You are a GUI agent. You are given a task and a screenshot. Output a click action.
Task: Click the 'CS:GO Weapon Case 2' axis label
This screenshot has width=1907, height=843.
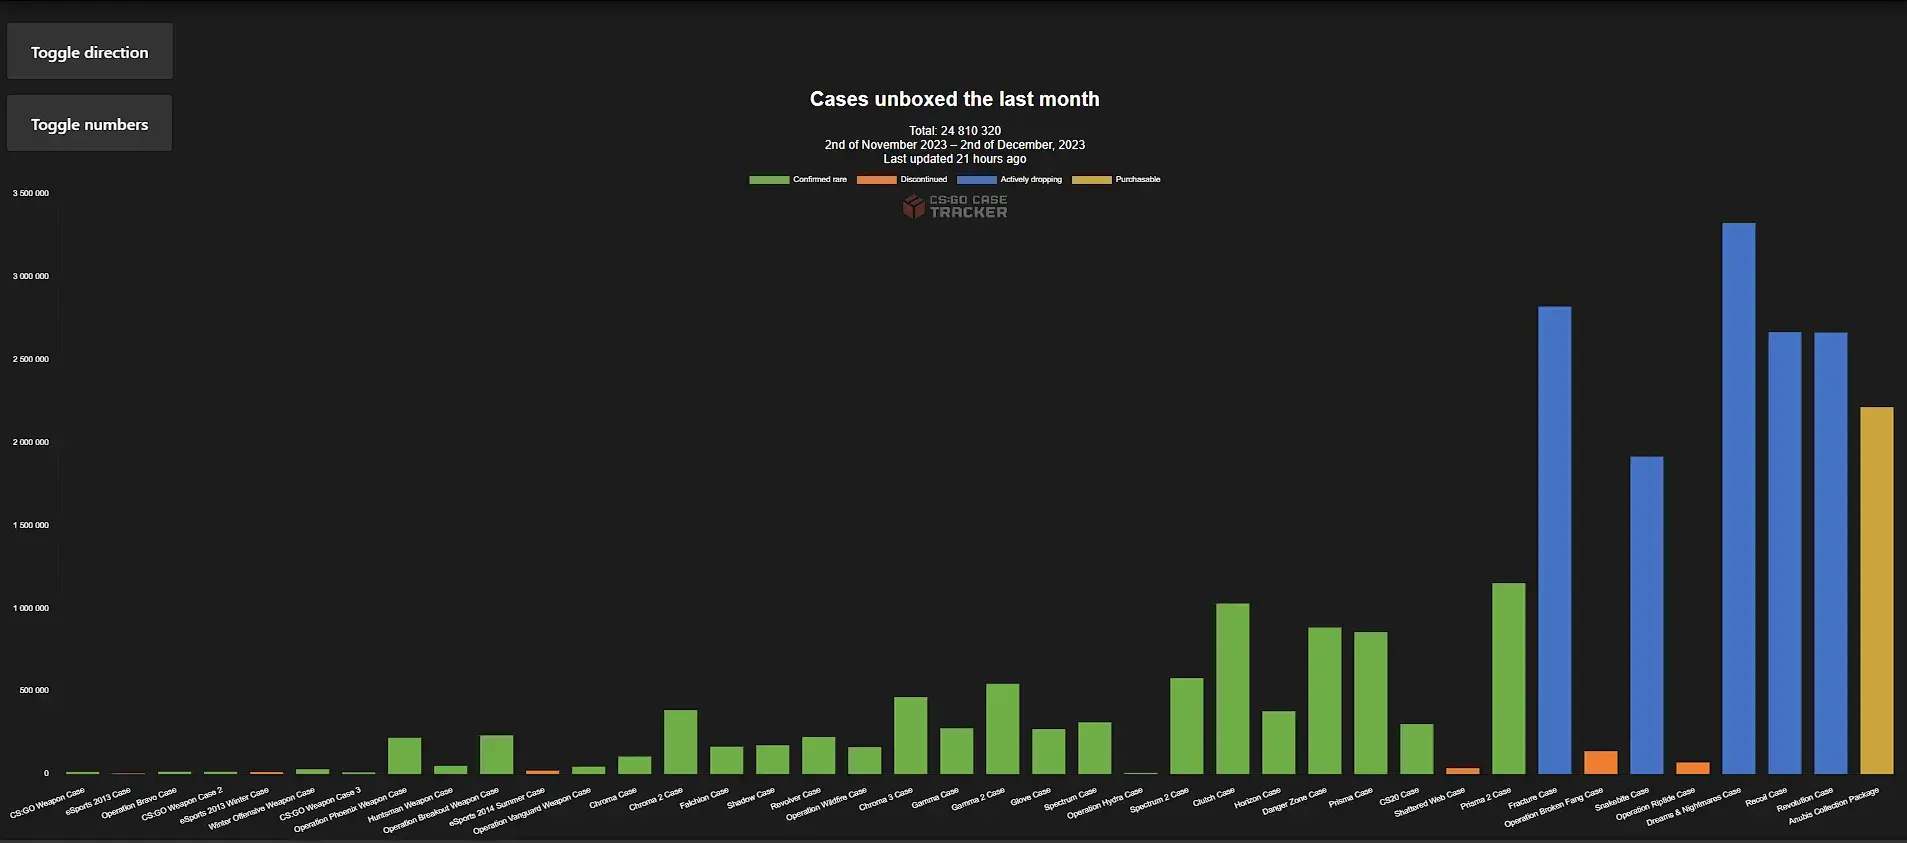pyautogui.click(x=182, y=804)
